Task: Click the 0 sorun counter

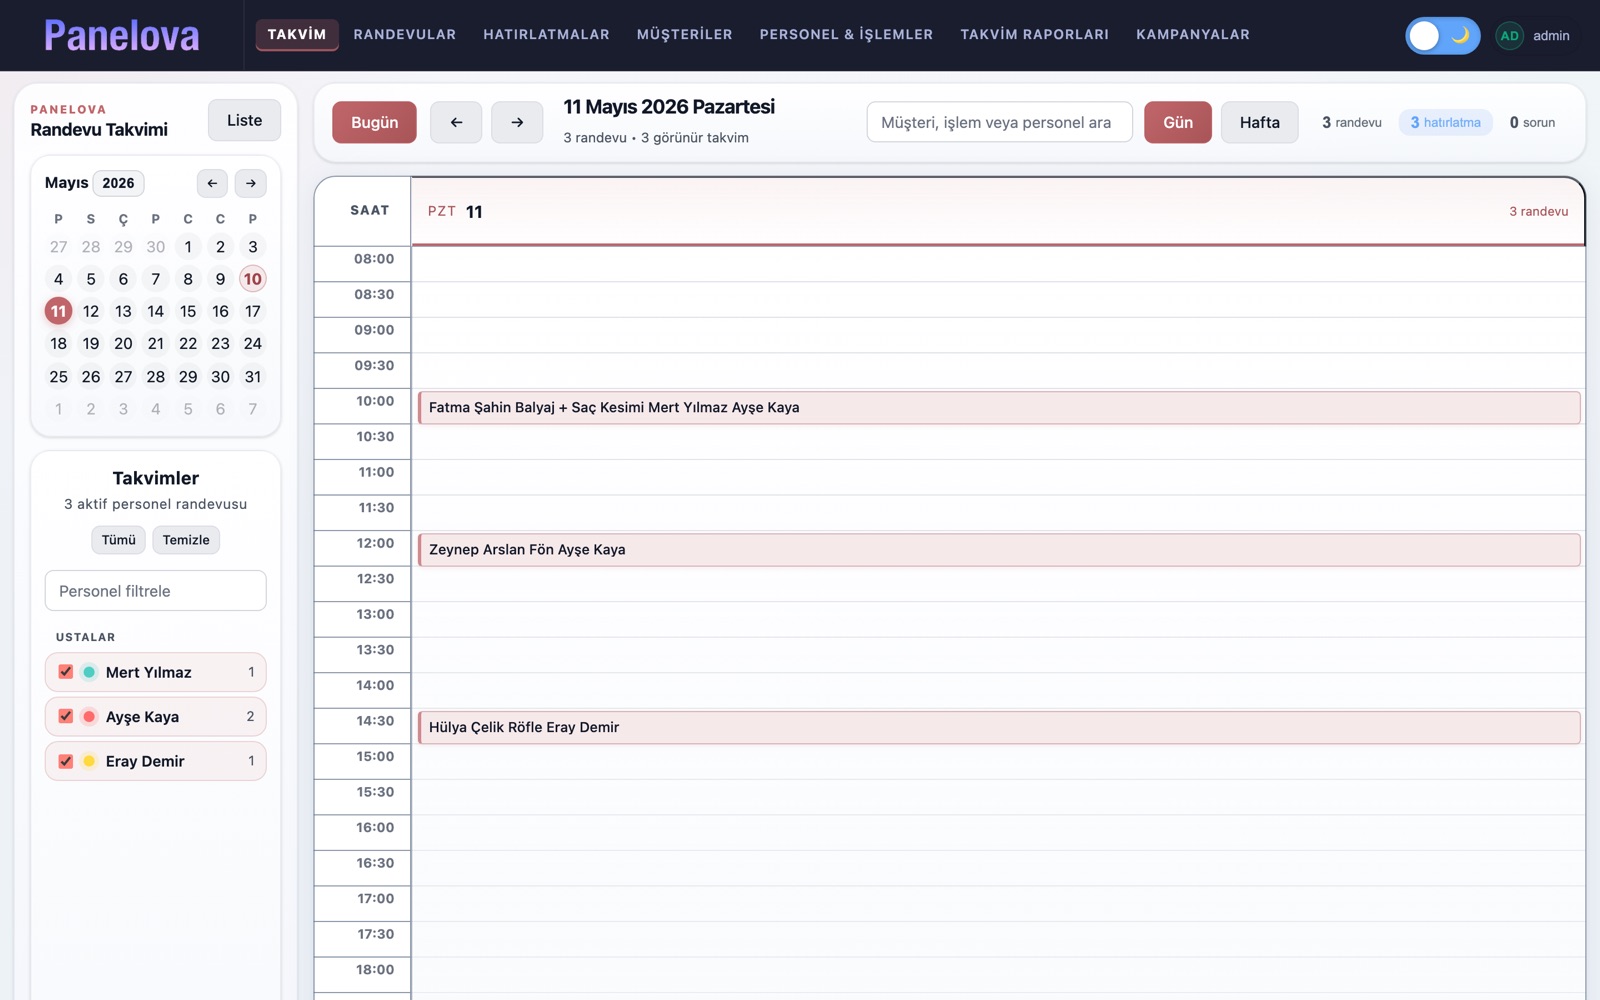Action: [1532, 122]
